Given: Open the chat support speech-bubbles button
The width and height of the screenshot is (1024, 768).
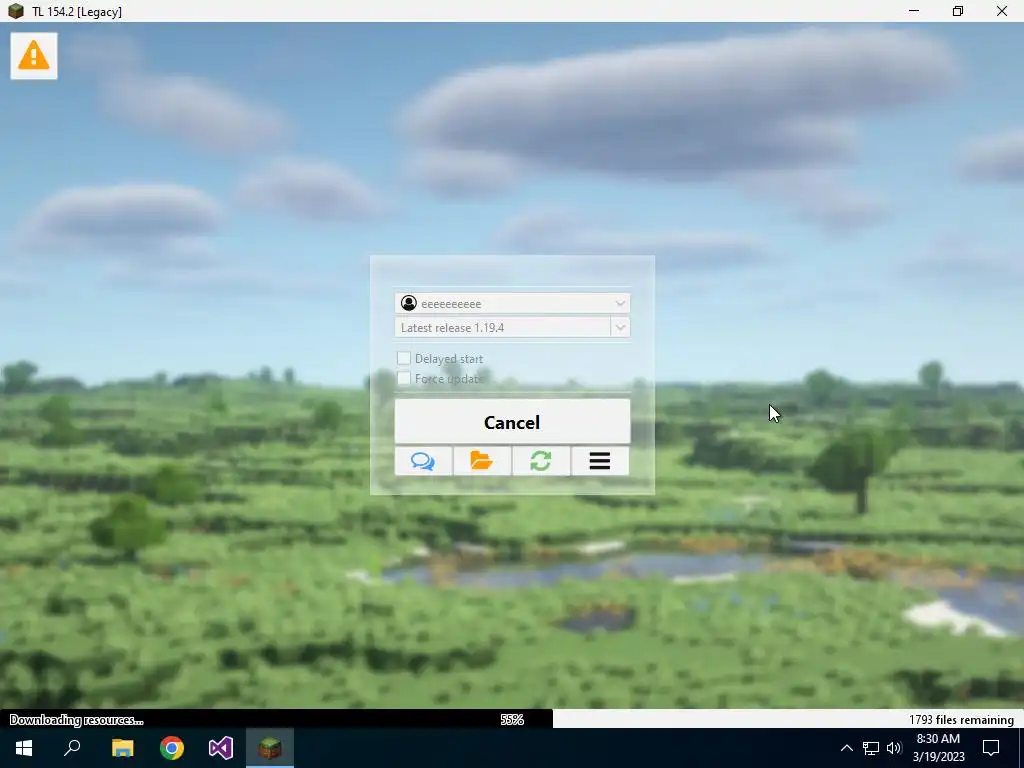Looking at the screenshot, I should pos(423,461).
